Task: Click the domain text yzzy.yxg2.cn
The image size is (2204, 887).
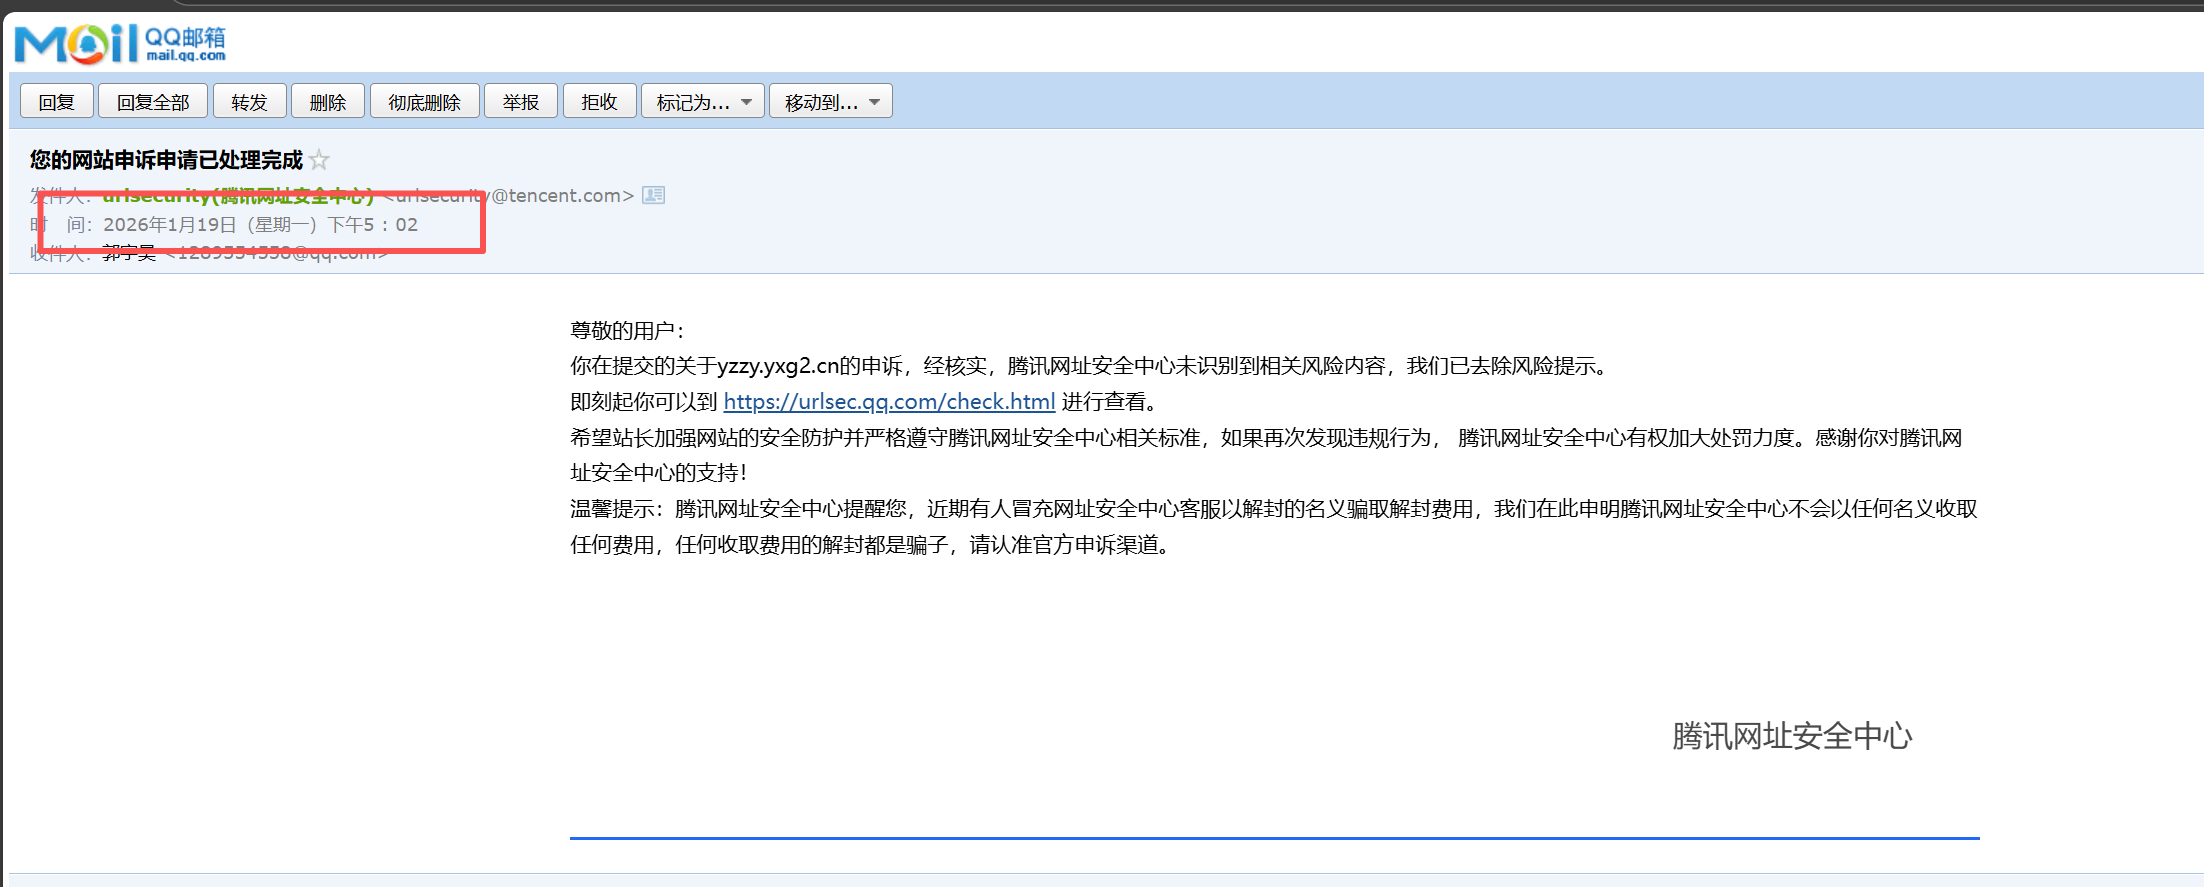Action: point(777,366)
